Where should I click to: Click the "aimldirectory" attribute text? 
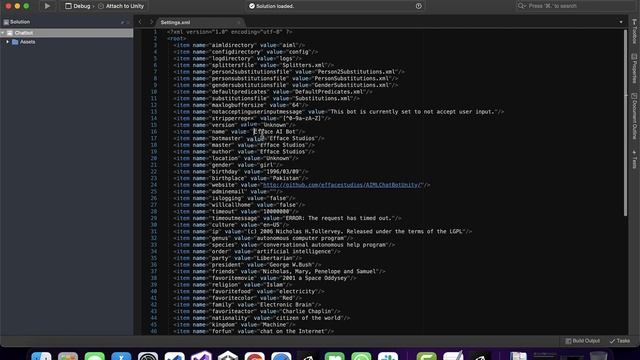tap(232, 45)
